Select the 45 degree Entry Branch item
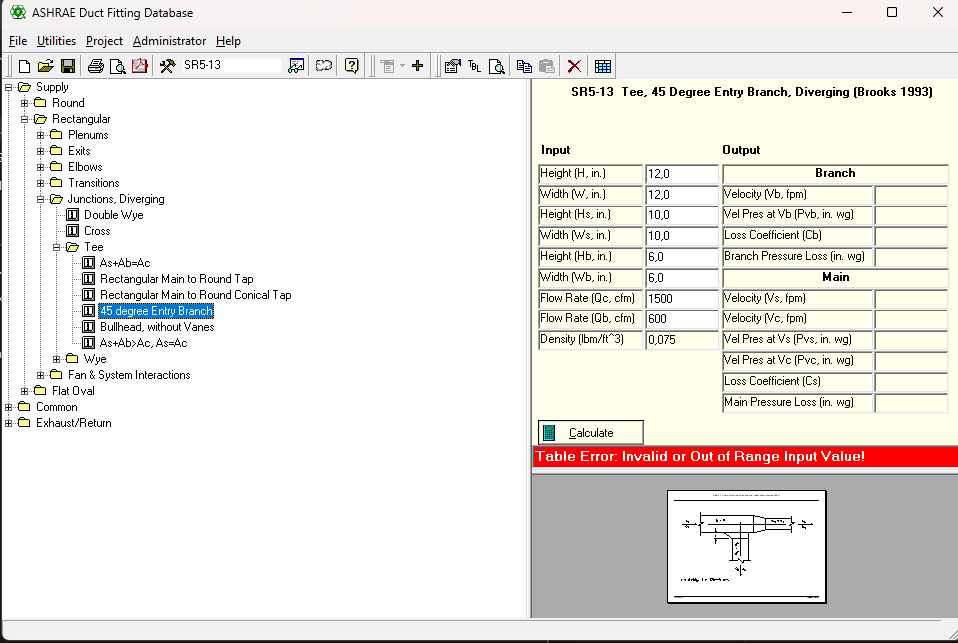This screenshot has height=643, width=958. click(156, 311)
